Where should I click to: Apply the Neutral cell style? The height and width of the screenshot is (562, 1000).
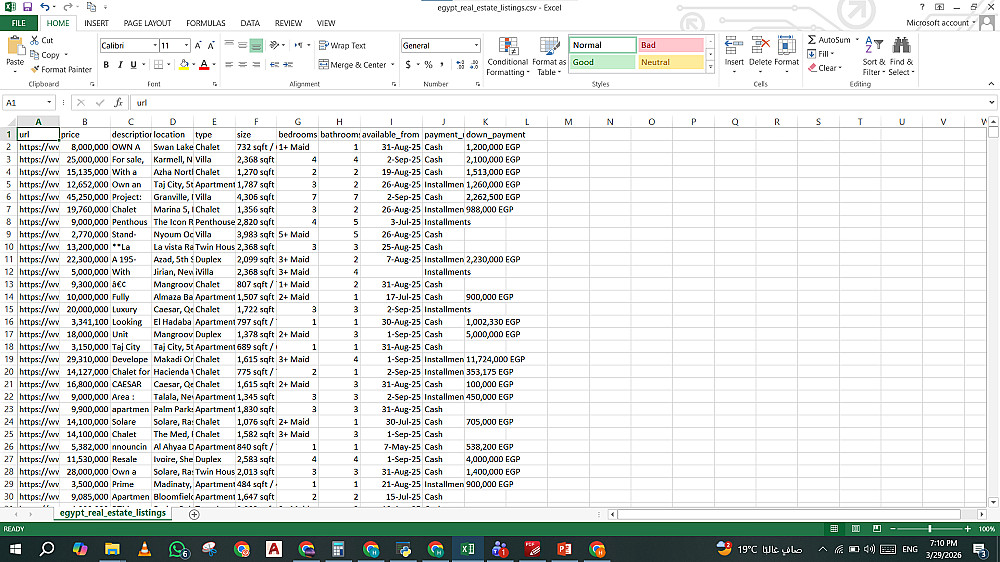click(x=670, y=62)
